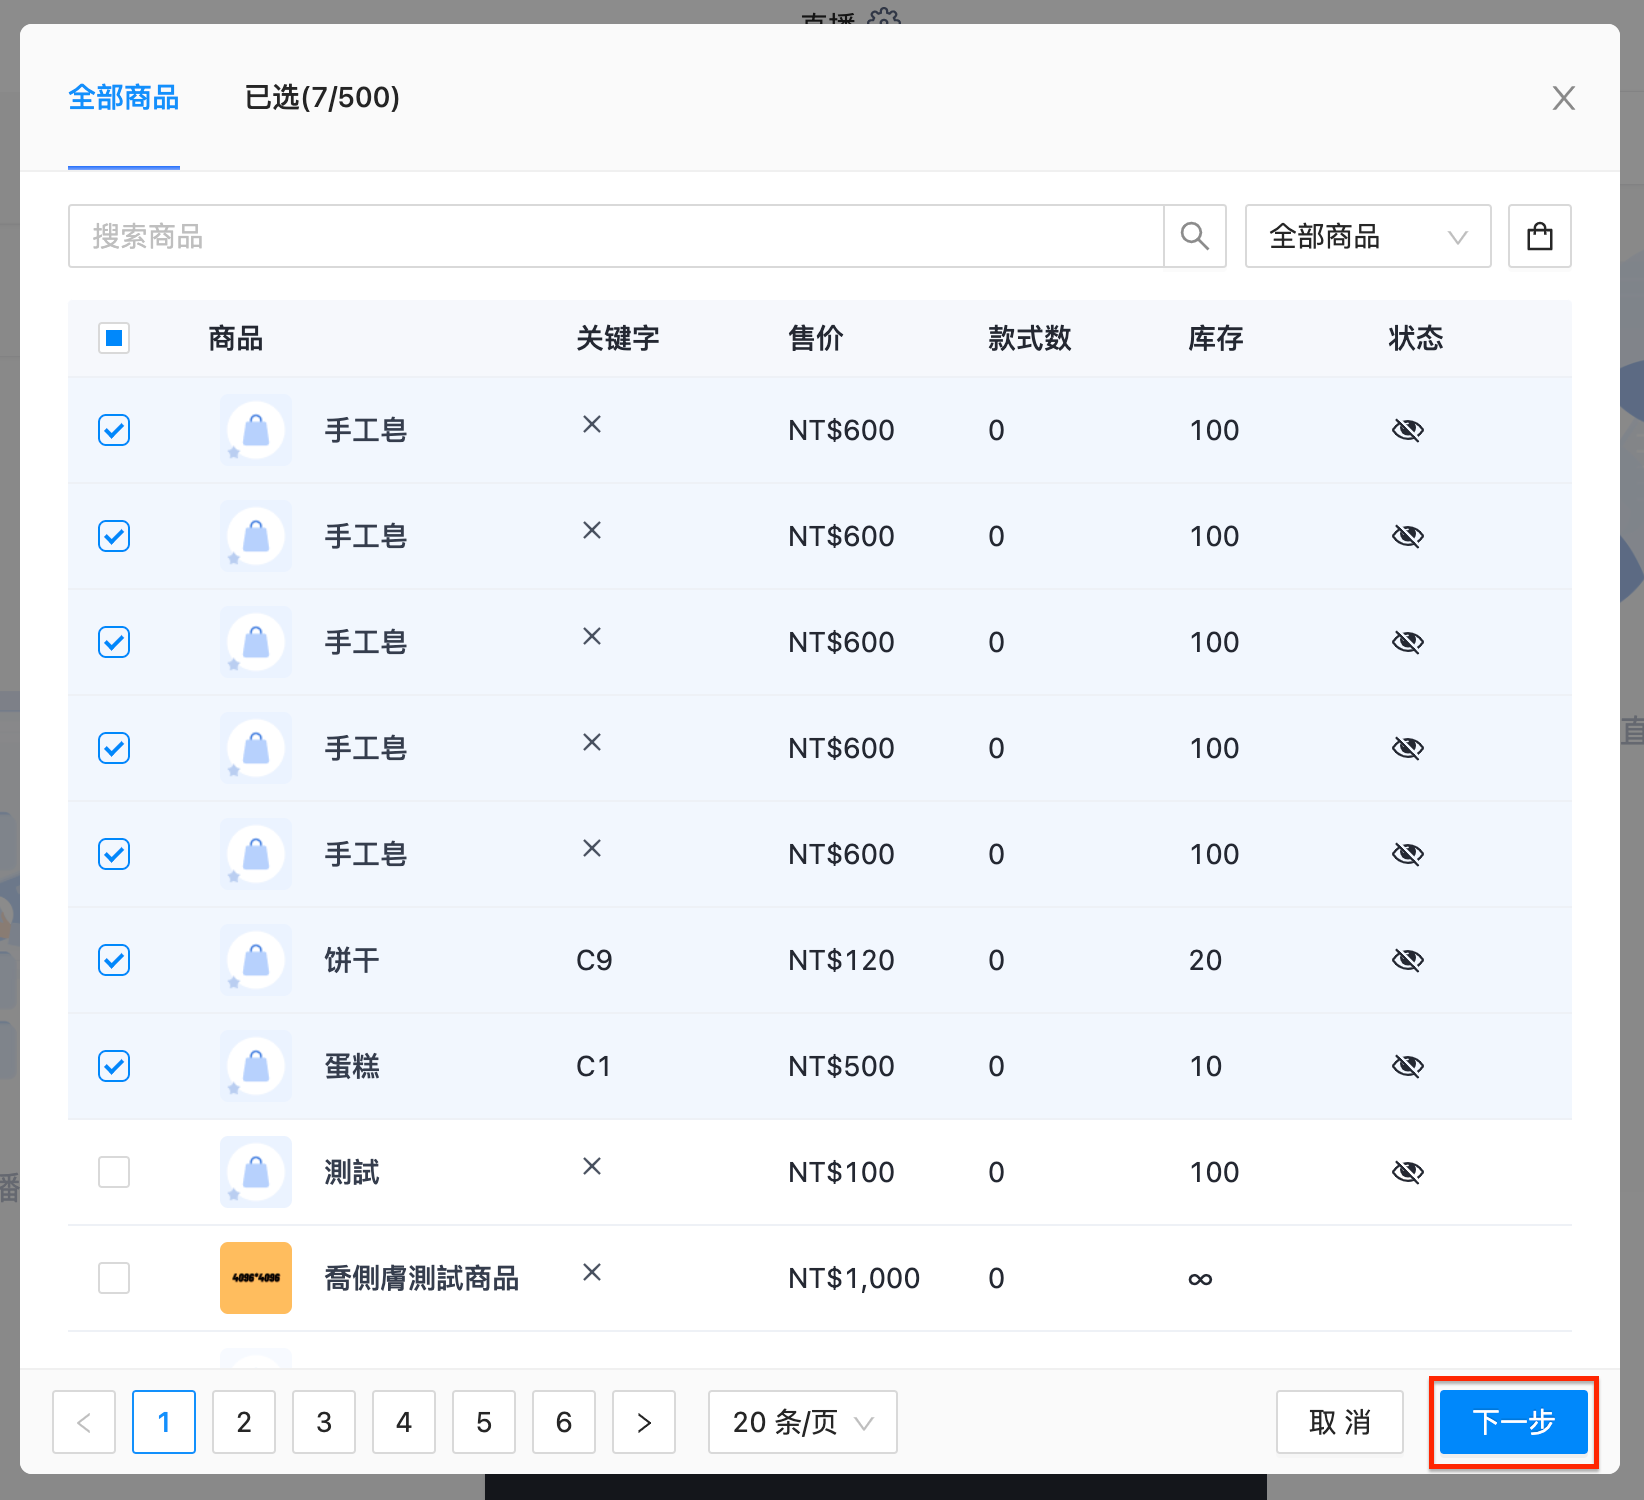This screenshot has height=1500, width=1644.
Task: Toggle the select-all header checkbox
Action: click(114, 338)
